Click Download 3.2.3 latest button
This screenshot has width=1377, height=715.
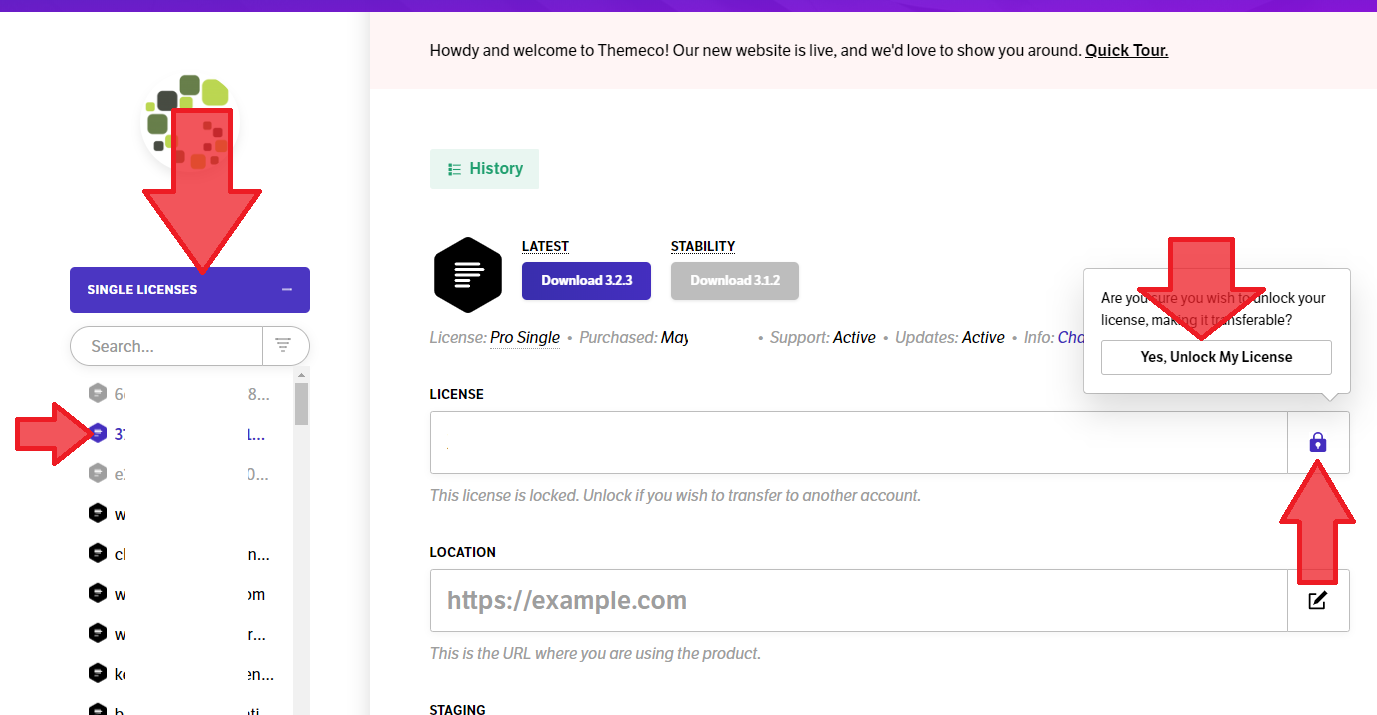[x=586, y=281]
